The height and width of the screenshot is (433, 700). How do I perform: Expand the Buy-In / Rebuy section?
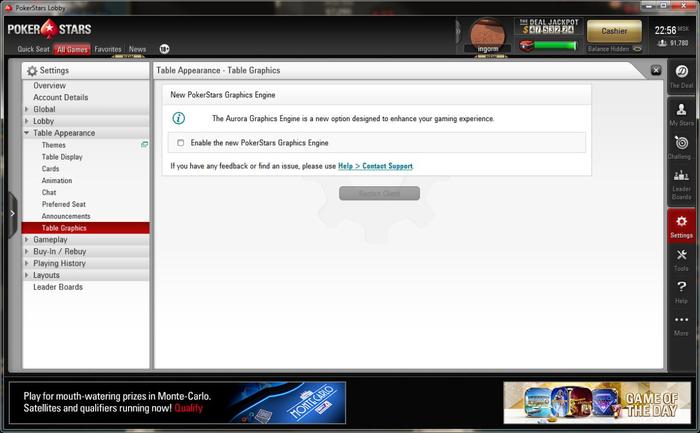(26, 251)
